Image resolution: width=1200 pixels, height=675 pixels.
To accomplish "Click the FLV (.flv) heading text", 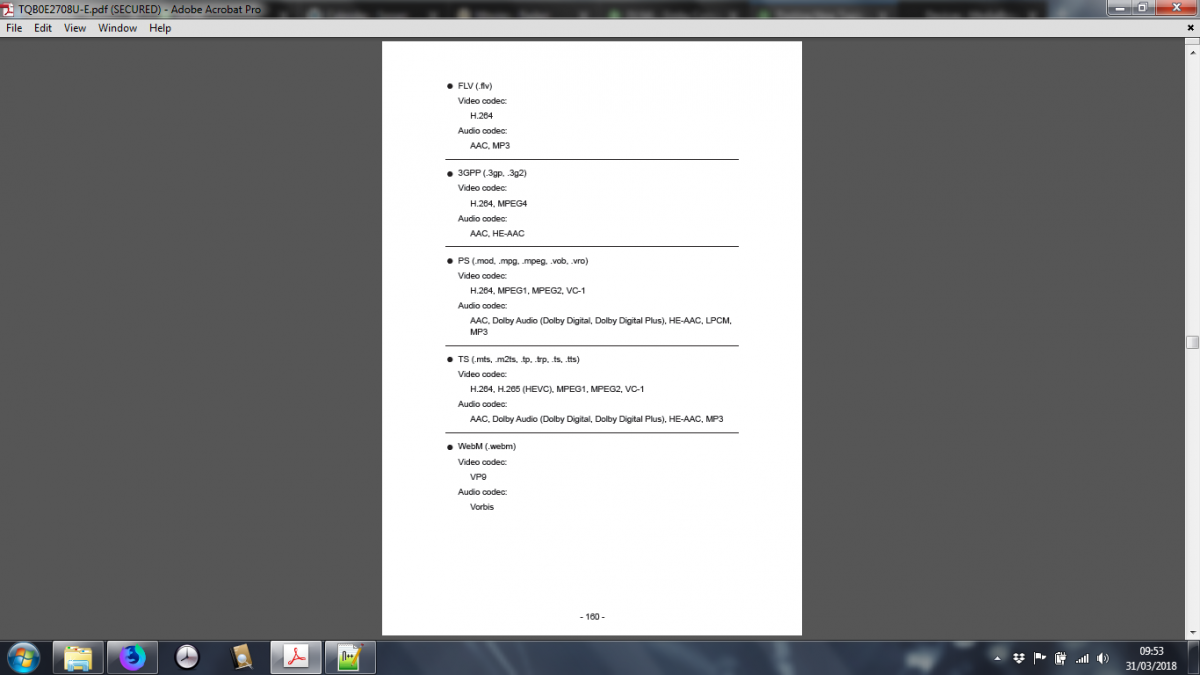I will (x=475, y=86).
